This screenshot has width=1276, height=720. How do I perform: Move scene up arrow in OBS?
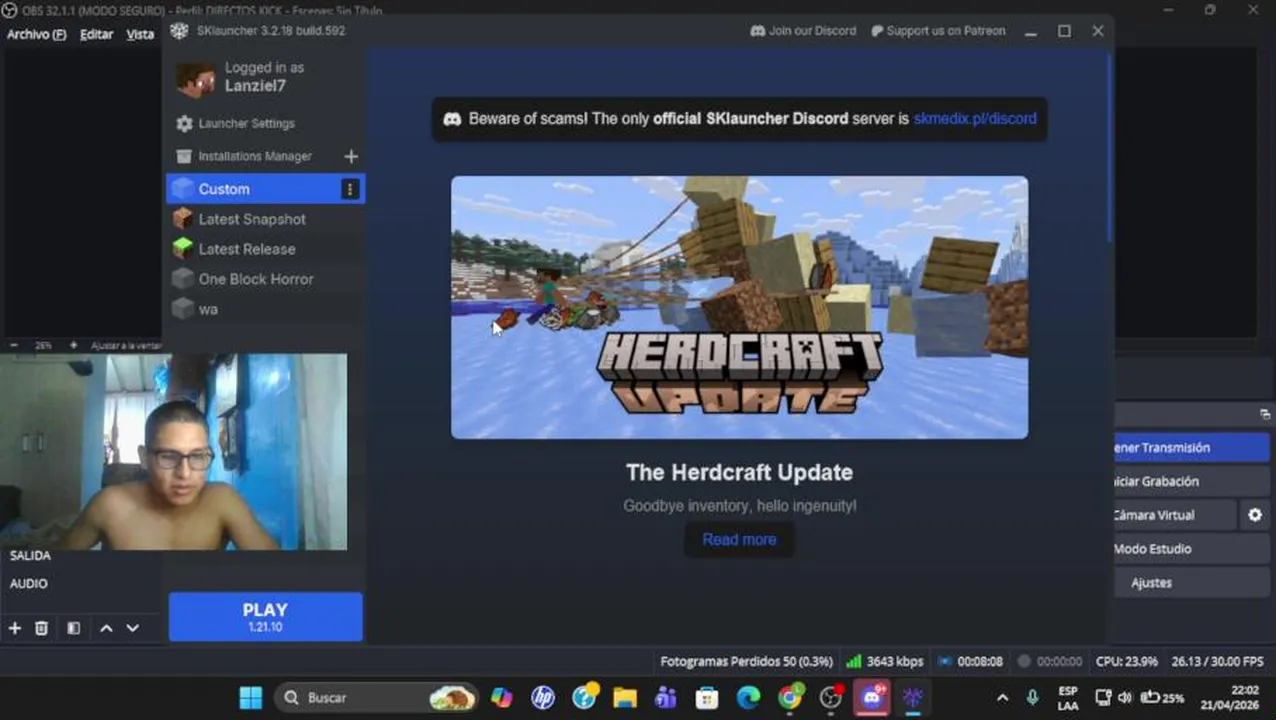tap(106, 628)
